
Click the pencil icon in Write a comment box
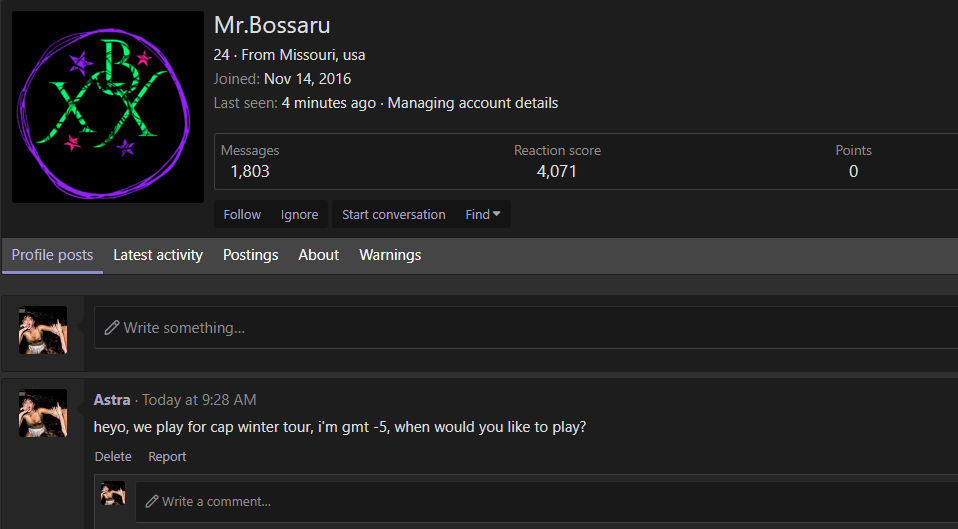pyautogui.click(x=152, y=502)
